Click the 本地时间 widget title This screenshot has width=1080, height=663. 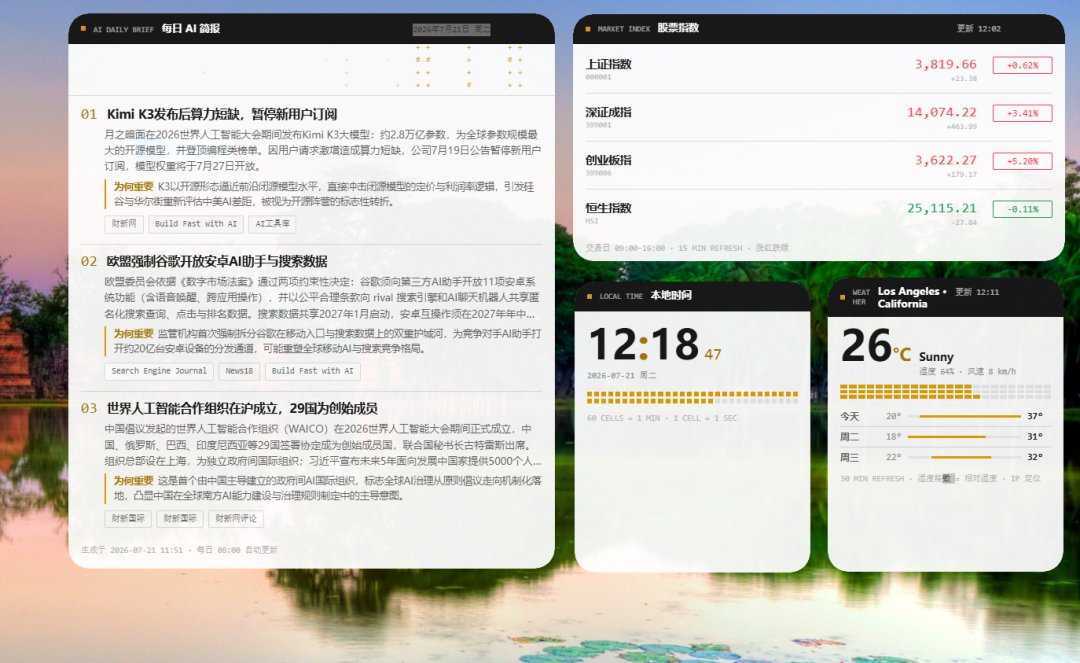click(x=671, y=295)
